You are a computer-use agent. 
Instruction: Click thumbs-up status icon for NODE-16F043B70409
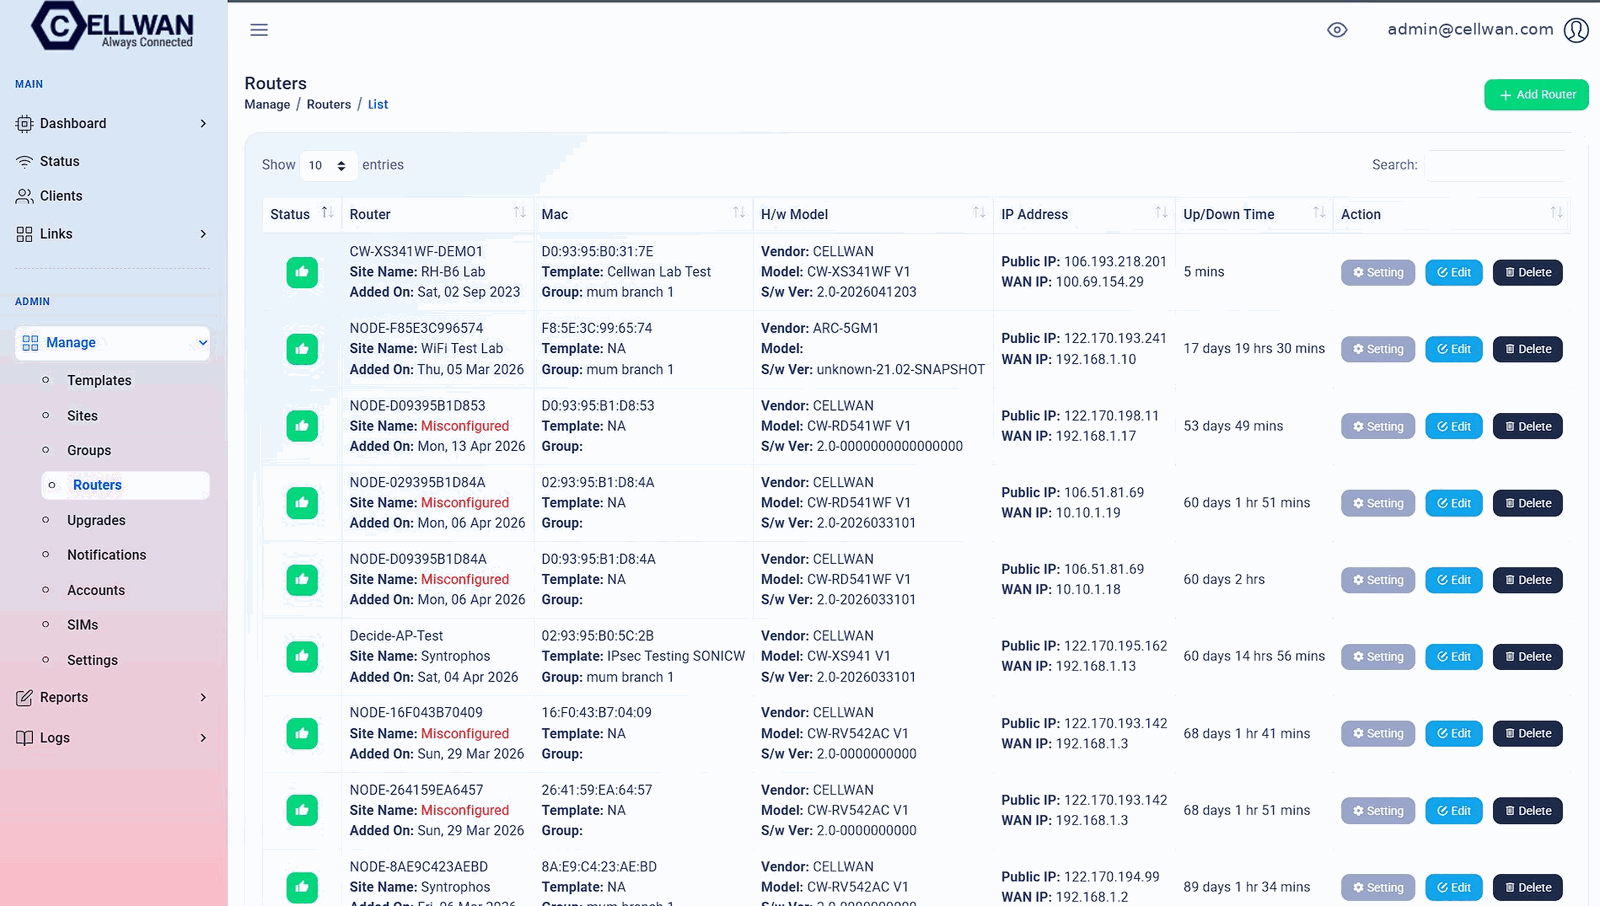pos(302,734)
